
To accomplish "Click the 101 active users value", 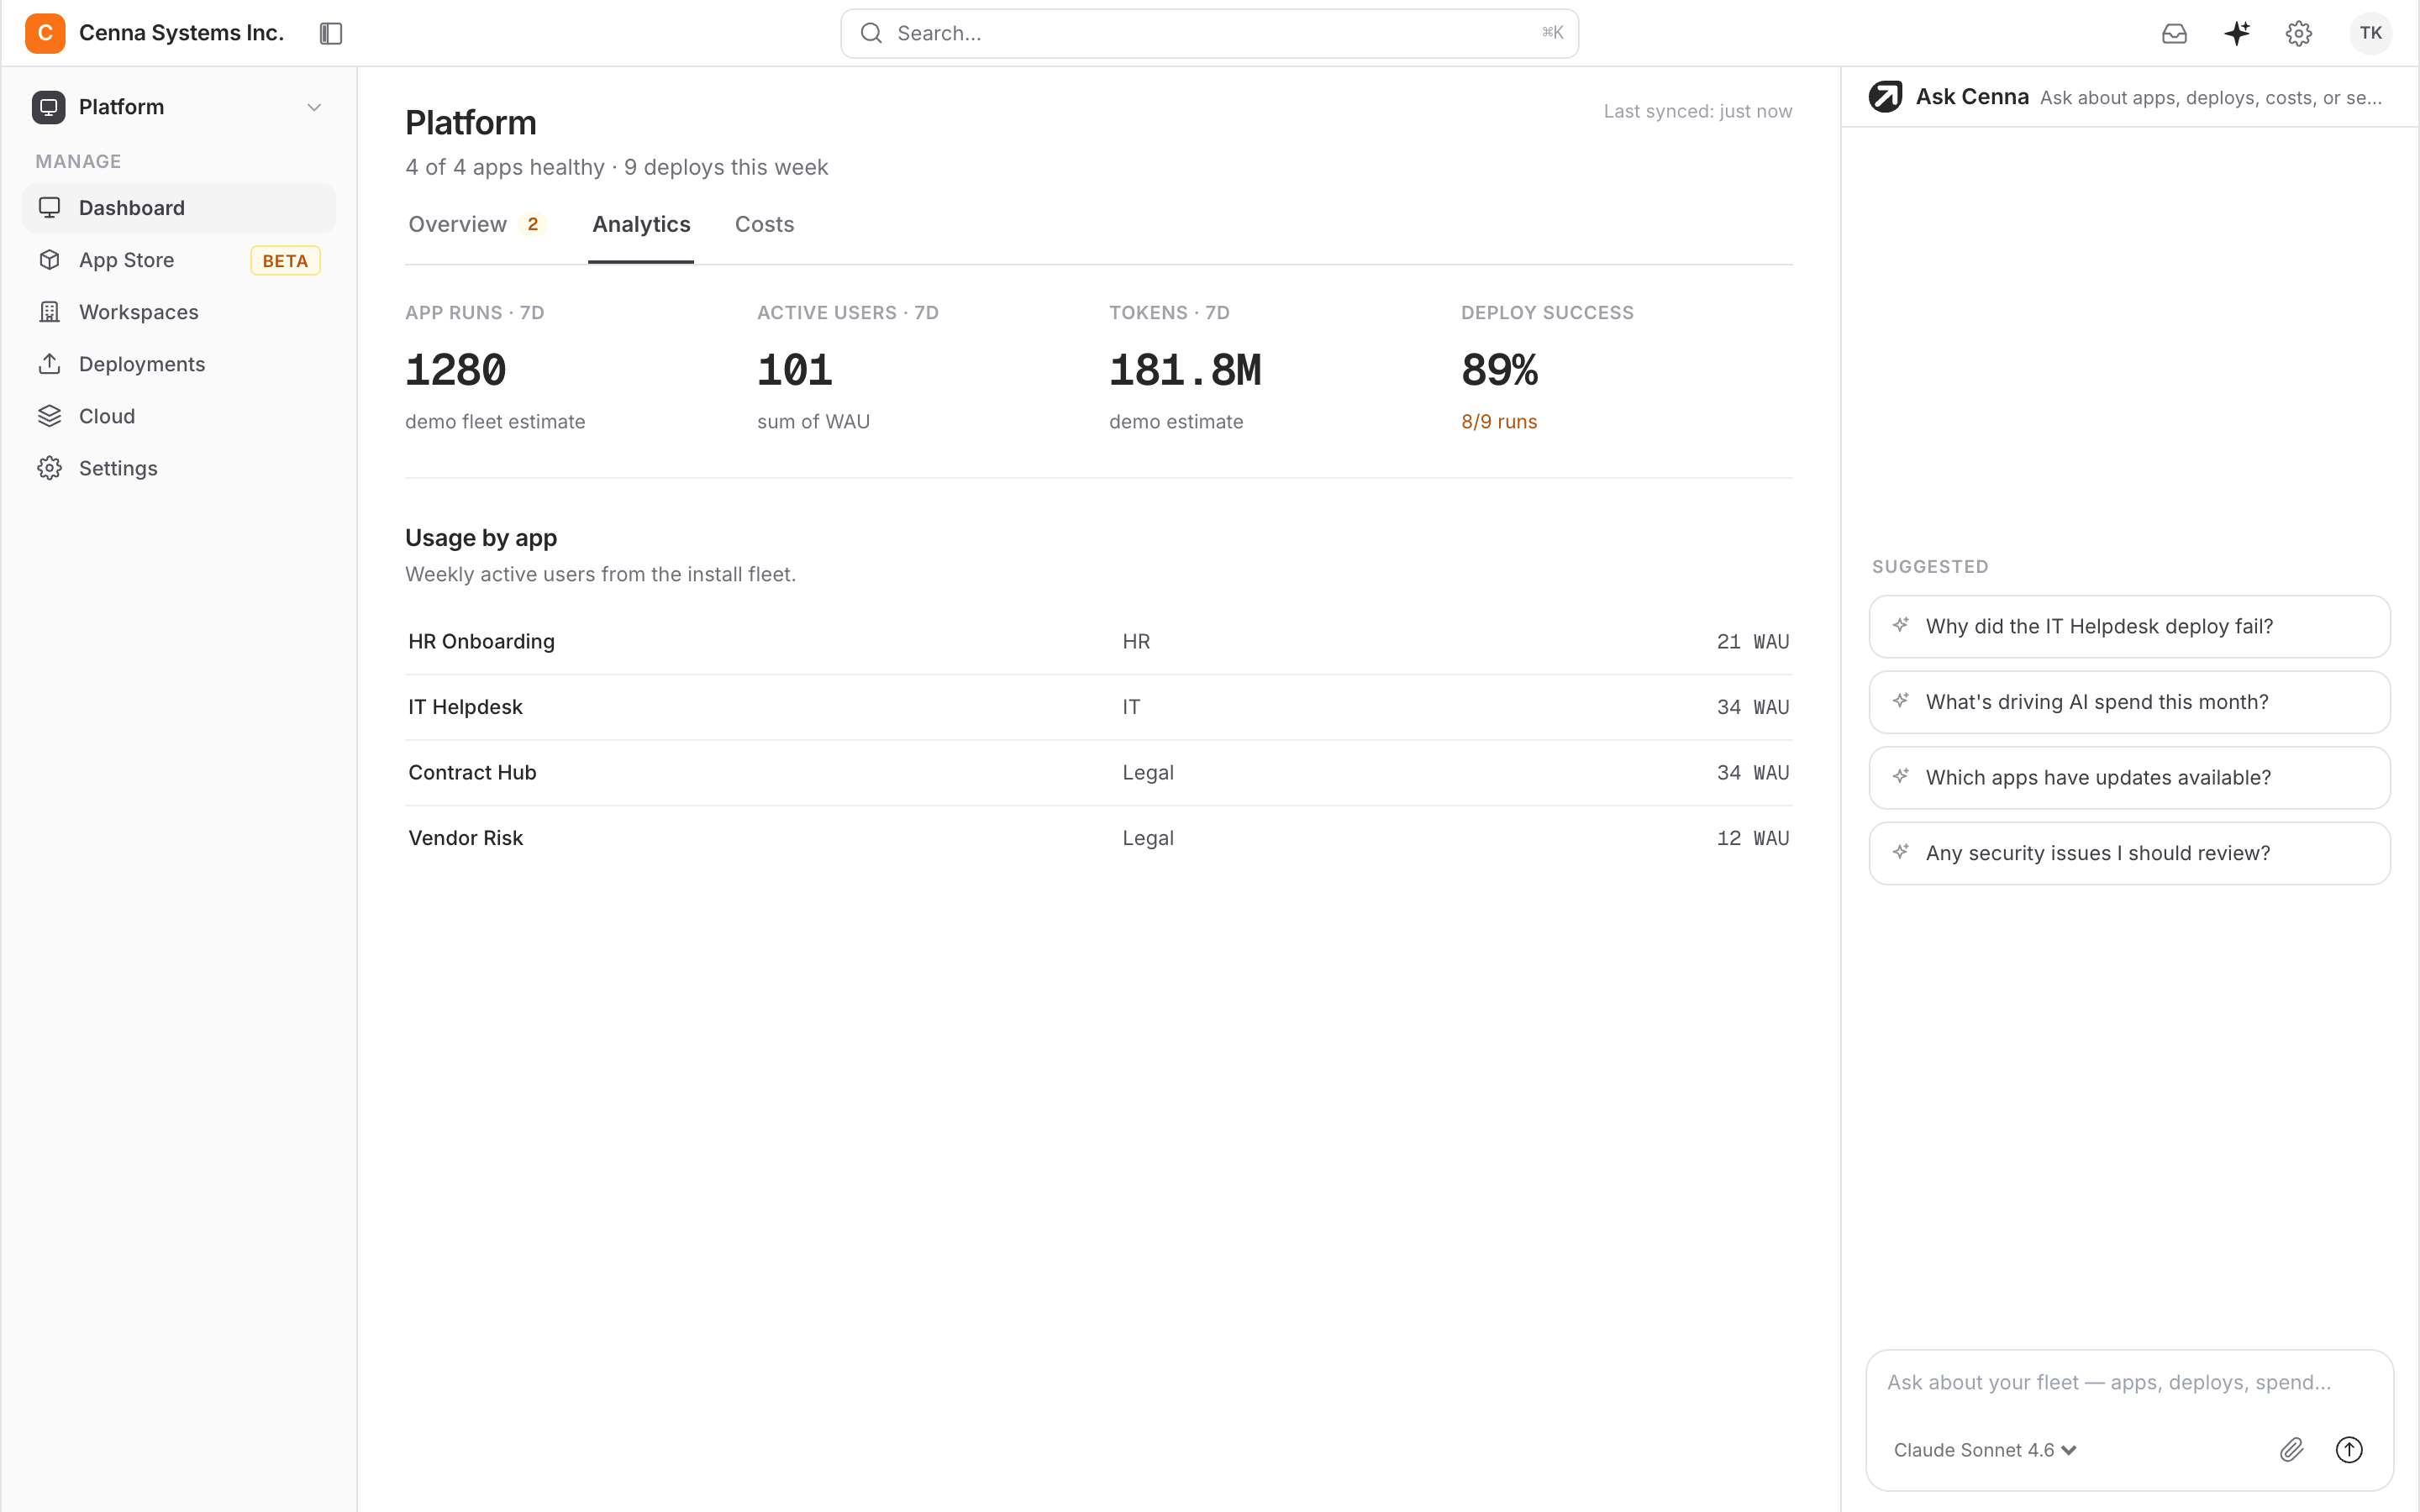I will pos(794,370).
